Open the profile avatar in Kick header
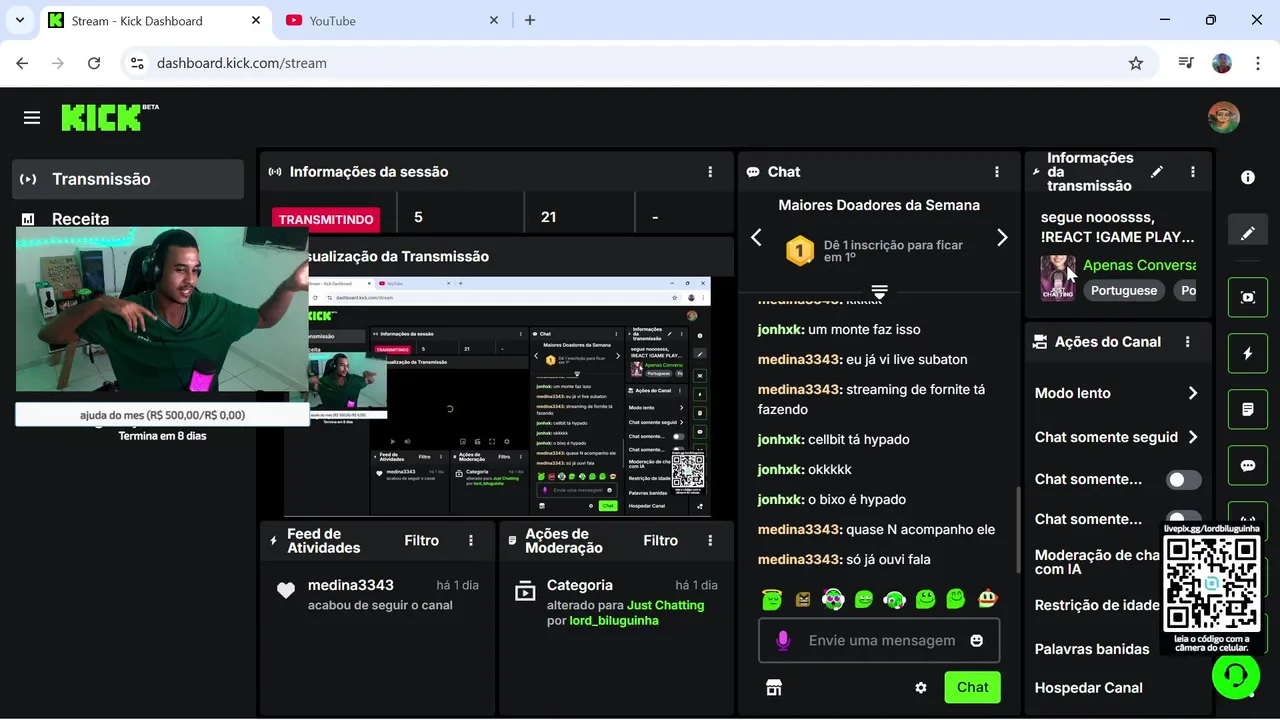The image size is (1280, 720). 1223,118
